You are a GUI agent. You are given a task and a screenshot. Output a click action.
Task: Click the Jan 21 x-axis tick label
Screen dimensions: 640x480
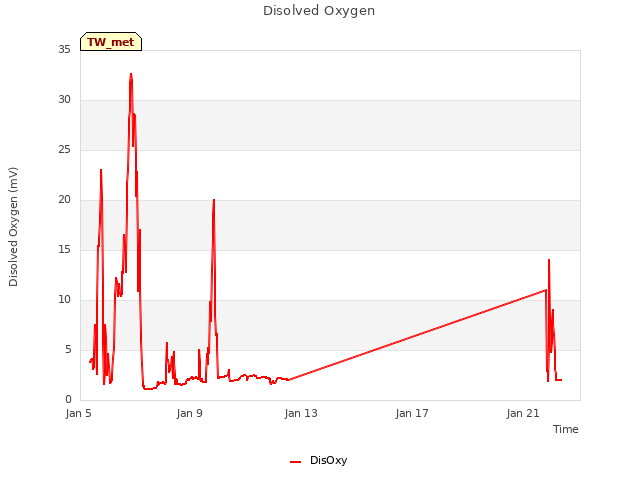[523, 413]
